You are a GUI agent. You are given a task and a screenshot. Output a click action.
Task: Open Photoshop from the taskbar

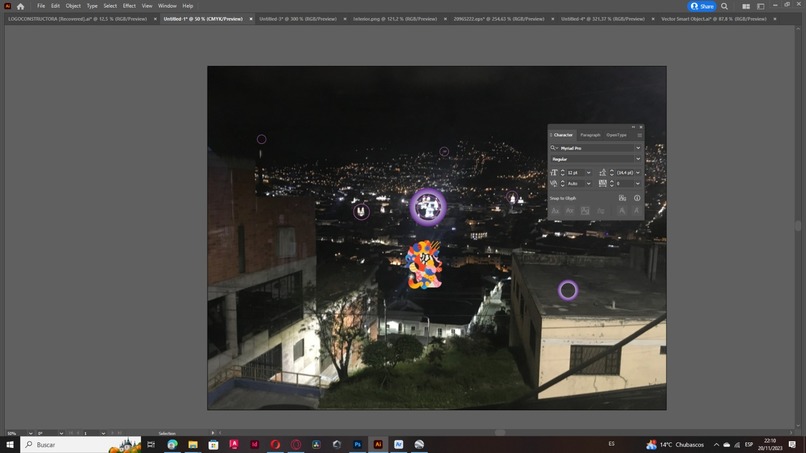pyautogui.click(x=357, y=444)
